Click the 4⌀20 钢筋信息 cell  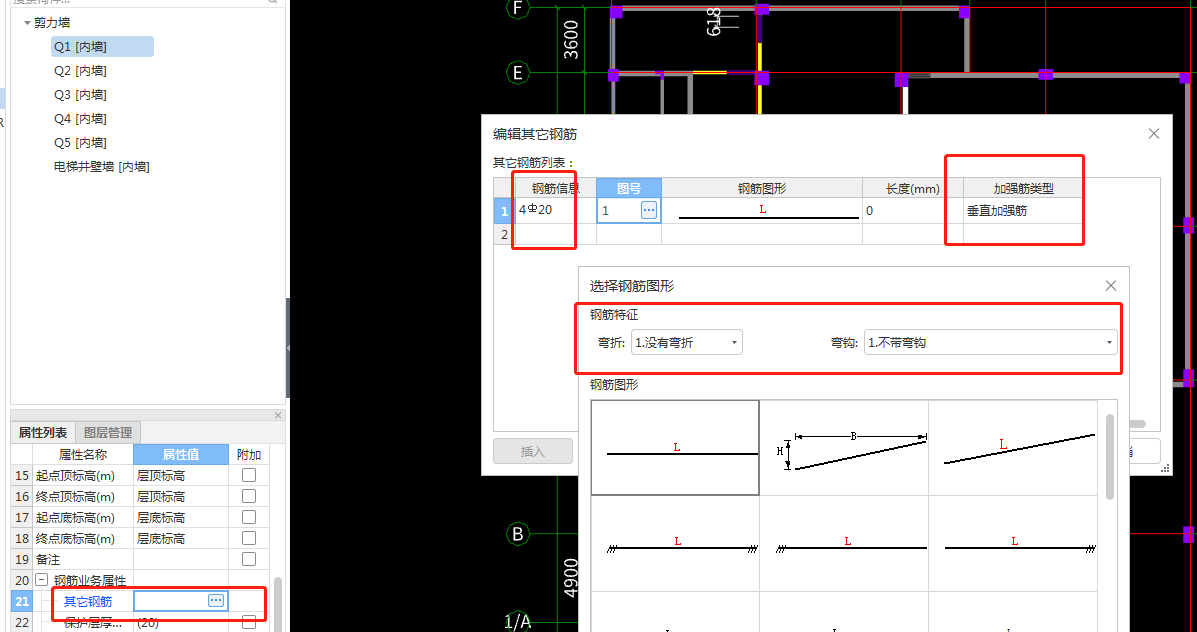pos(556,211)
